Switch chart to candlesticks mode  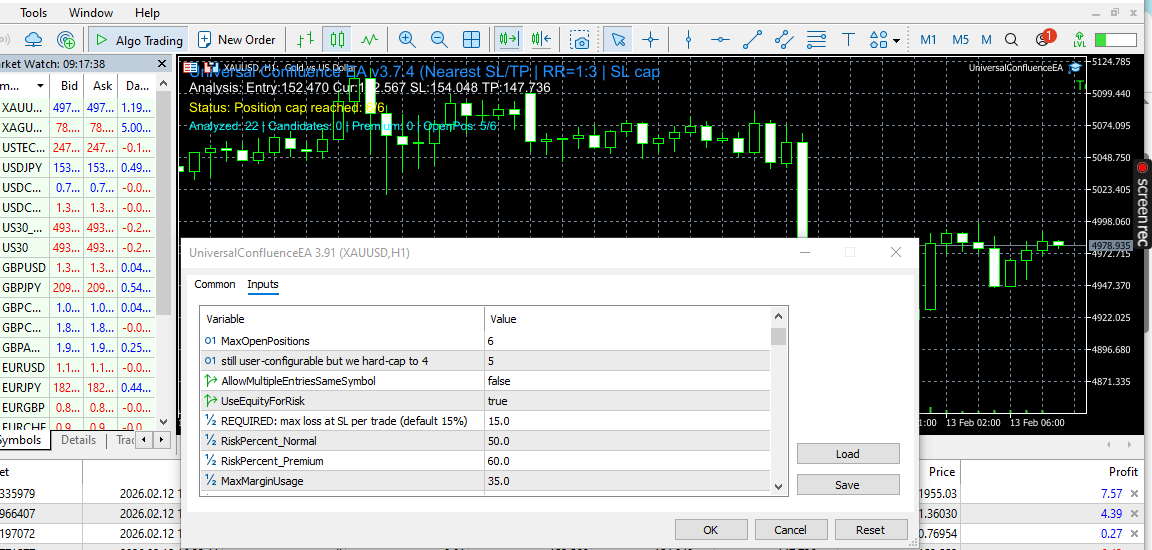337,39
